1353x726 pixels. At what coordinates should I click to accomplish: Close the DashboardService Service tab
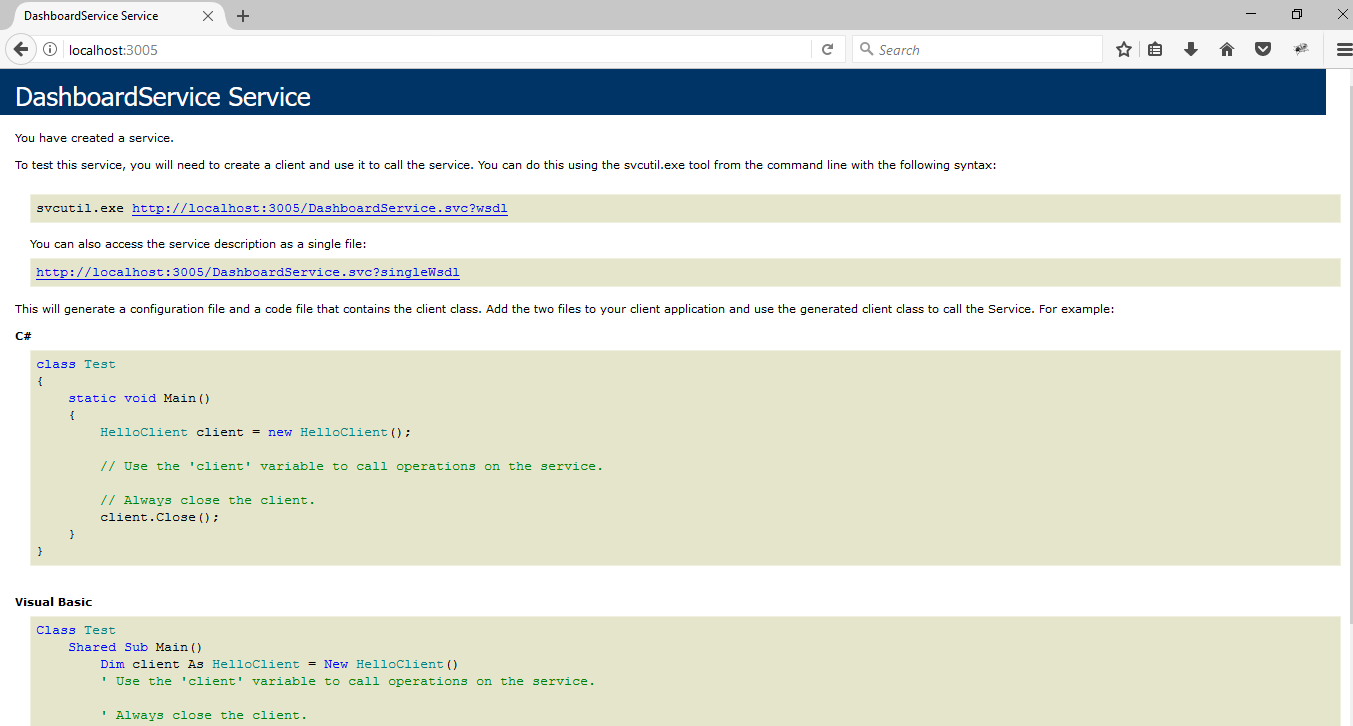click(208, 15)
